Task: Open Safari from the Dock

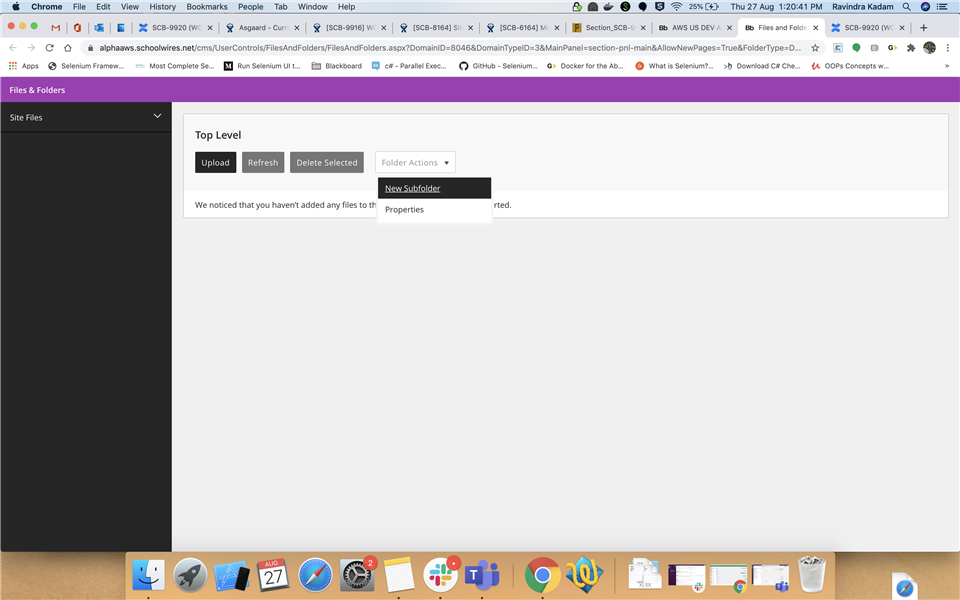Action: click(x=315, y=575)
